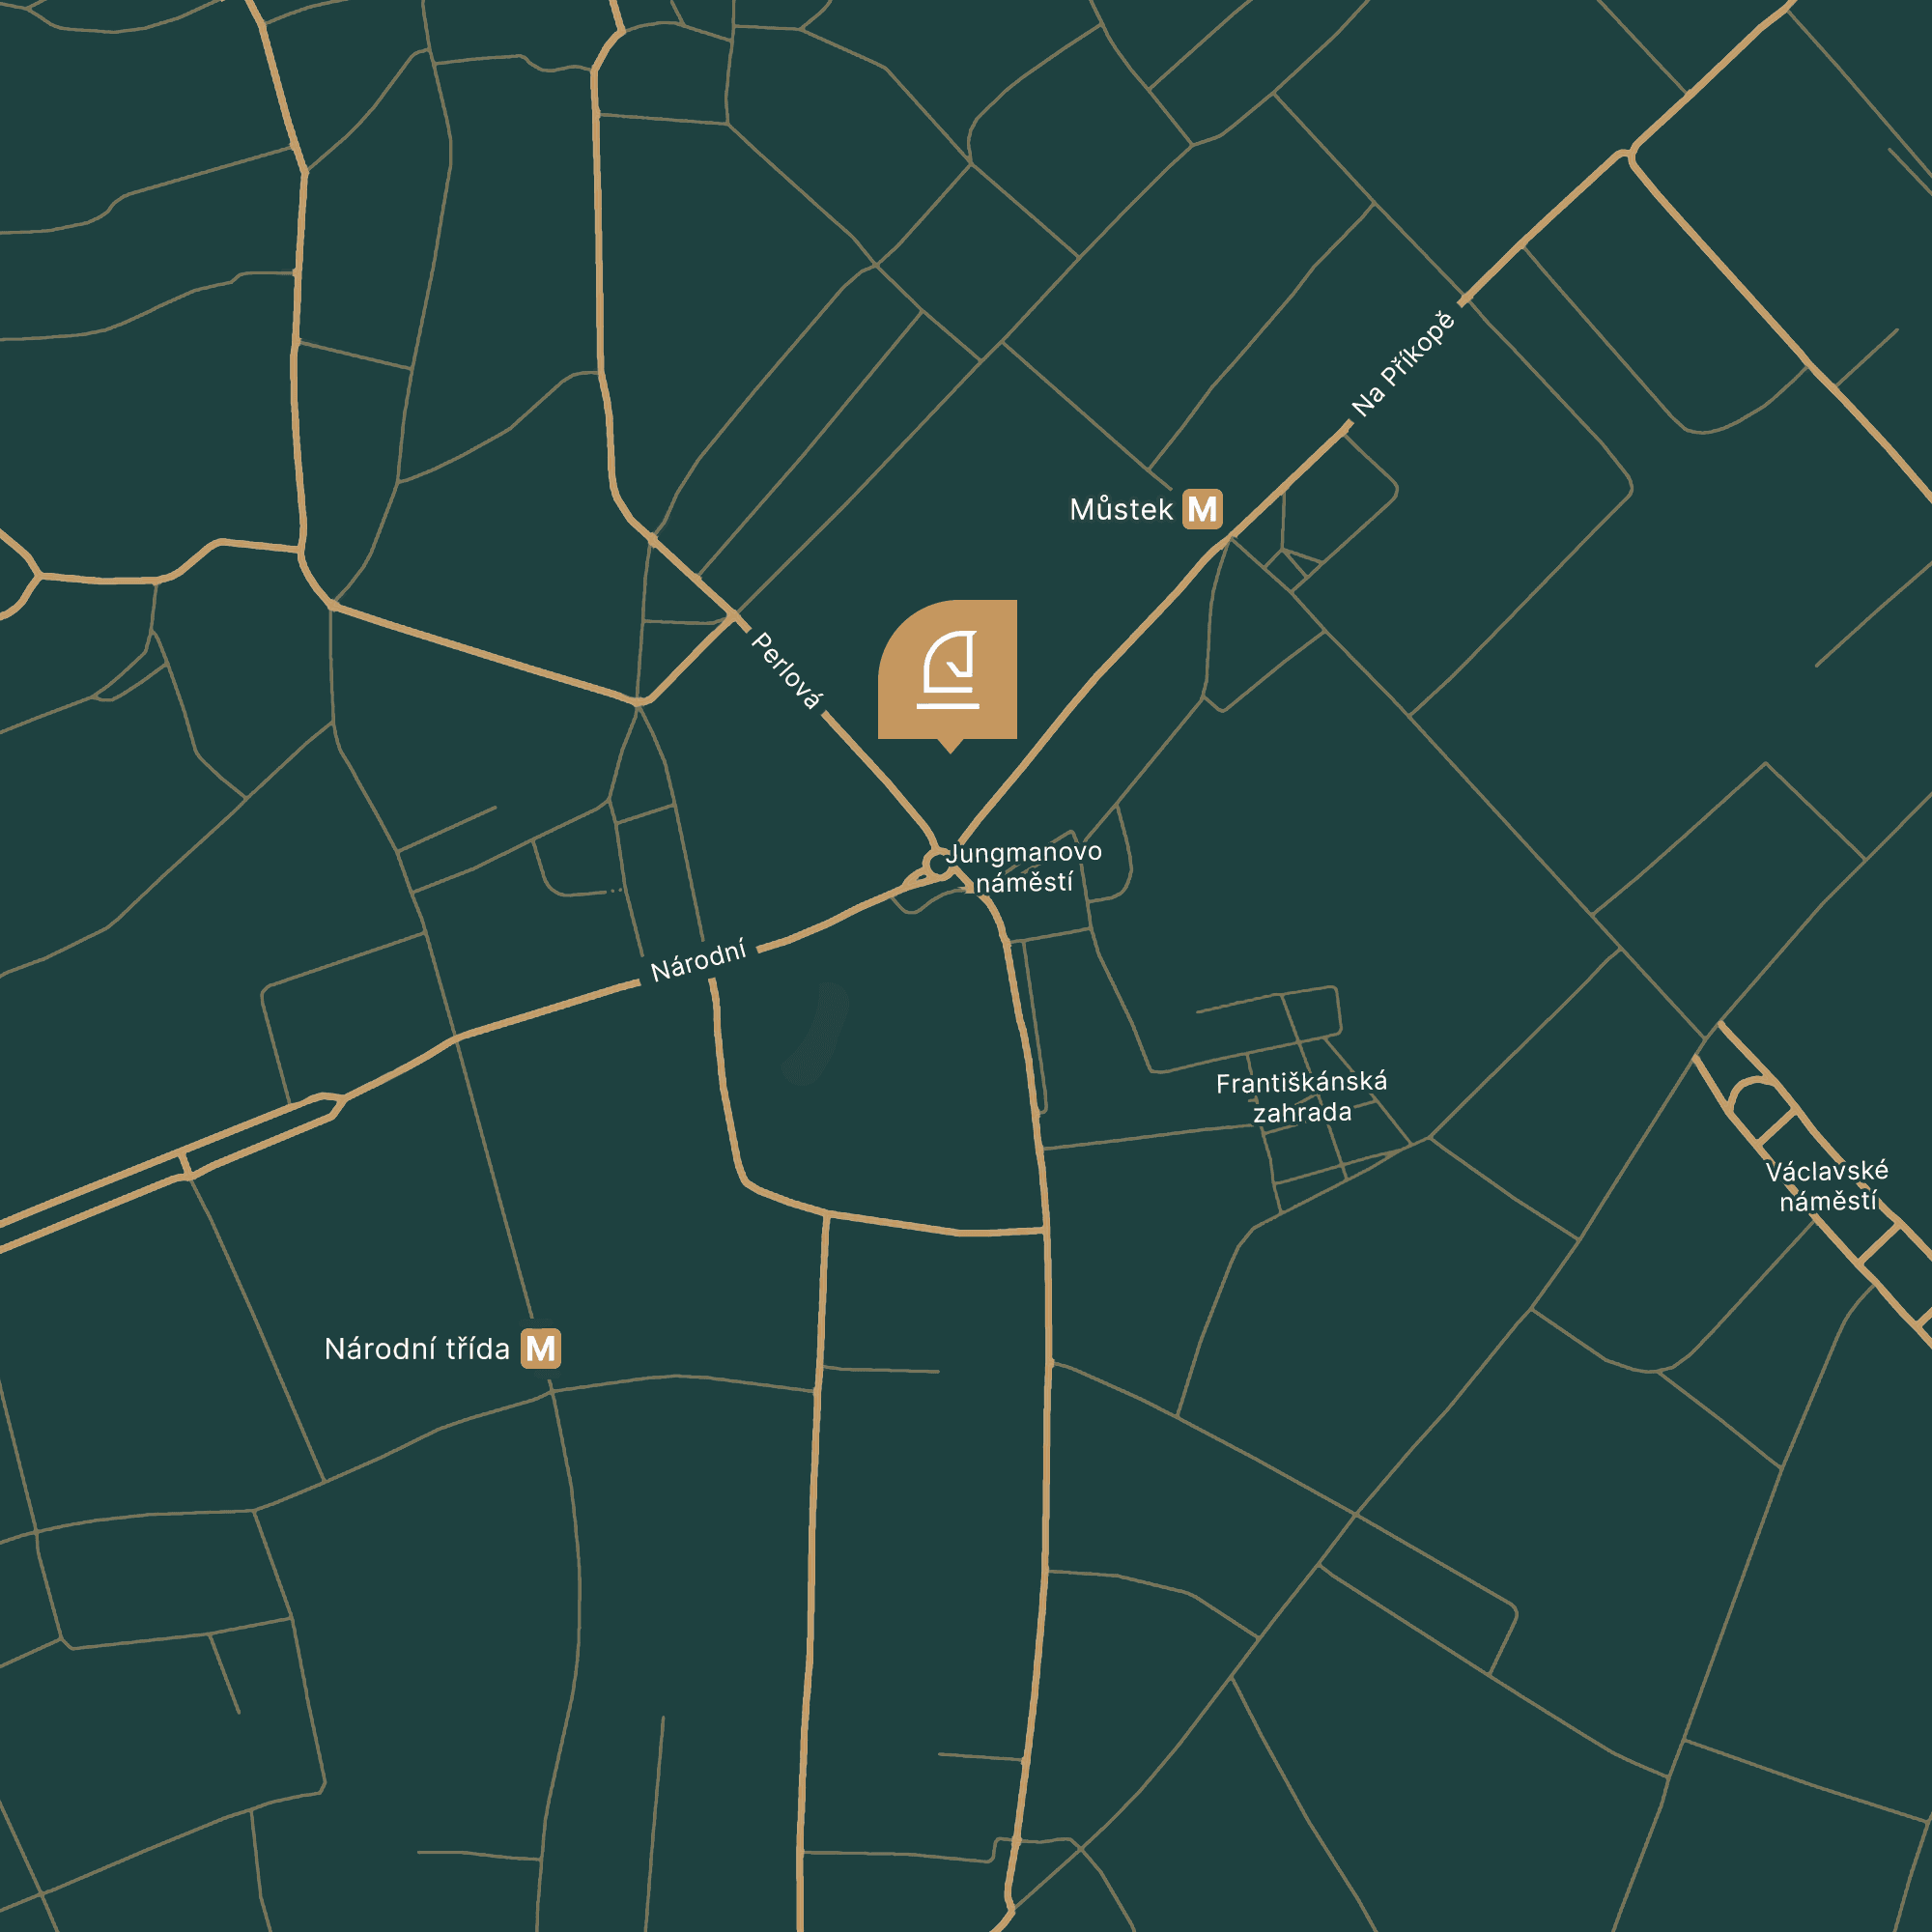This screenshot has height=1932, width=1932.
Task: Click the Můstek metro M icon
Action: (1202, 509)
